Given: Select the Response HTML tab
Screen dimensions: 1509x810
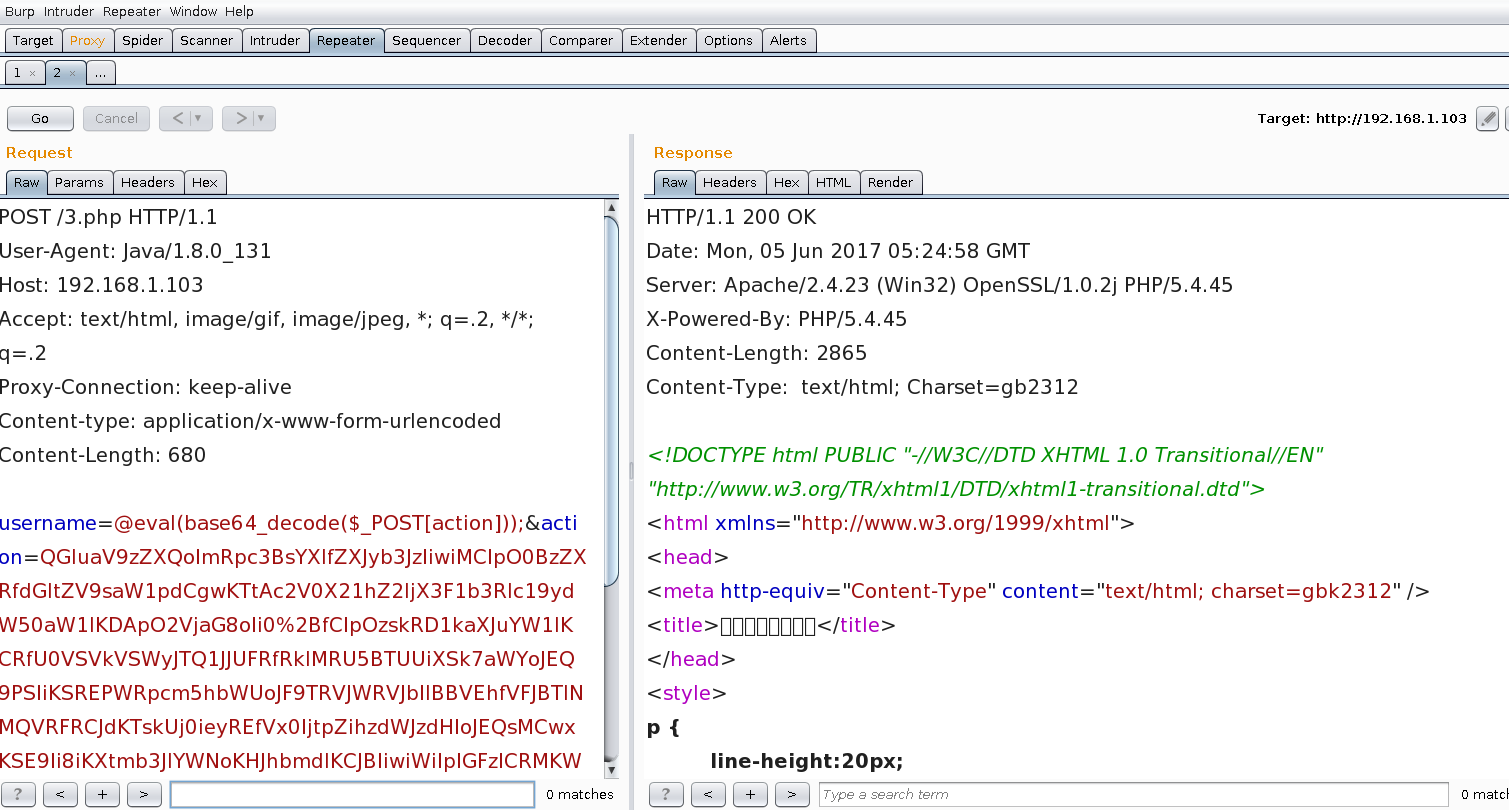Looking at the screenshot, I should click(x=834, y=182).
